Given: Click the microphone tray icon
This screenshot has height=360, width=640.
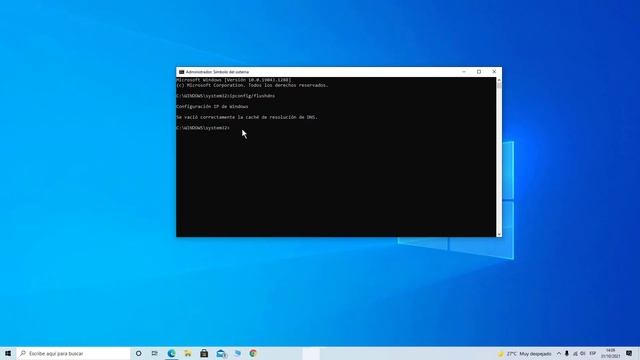Looking at the screenshot, I should coord(567,354).
